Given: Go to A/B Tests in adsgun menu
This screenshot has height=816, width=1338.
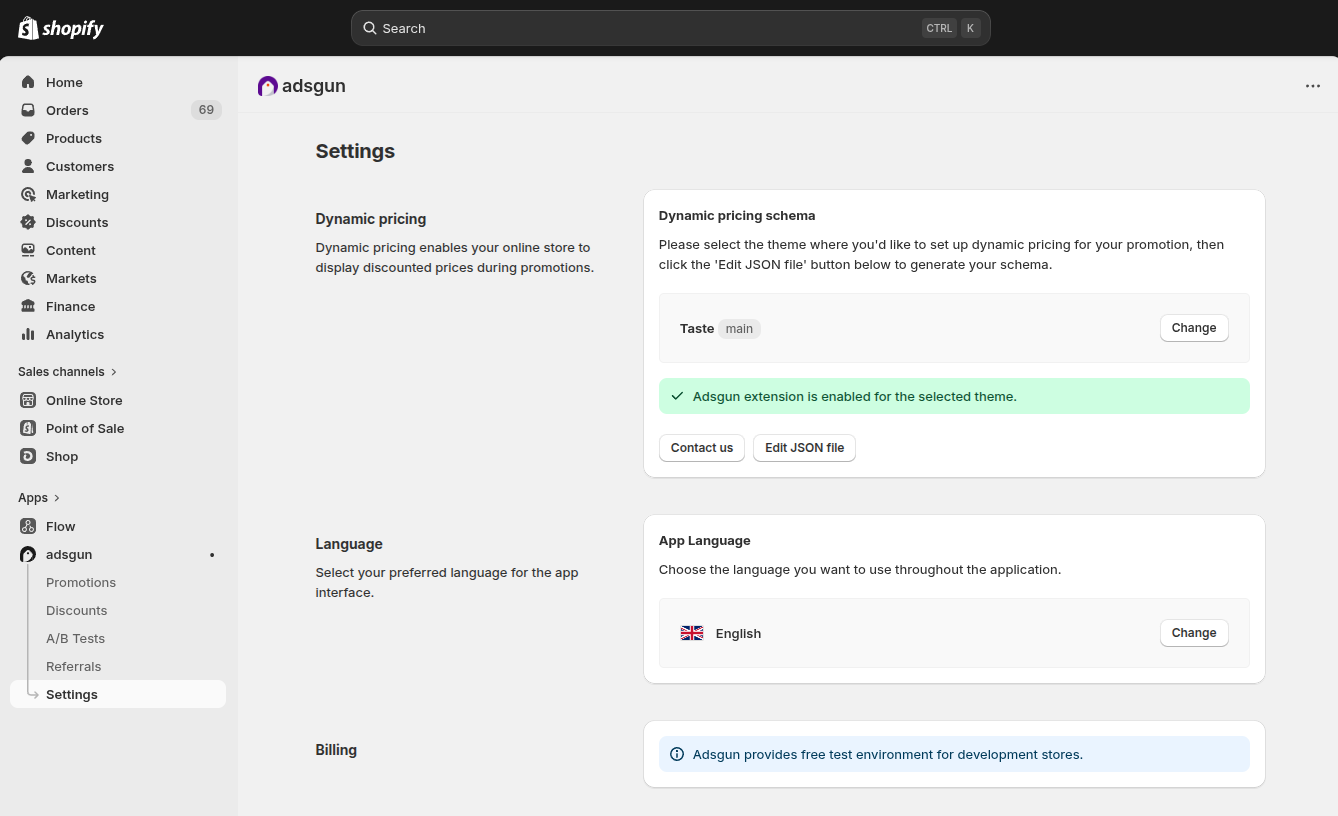Looking at the screenshot, I should (75, 638).
